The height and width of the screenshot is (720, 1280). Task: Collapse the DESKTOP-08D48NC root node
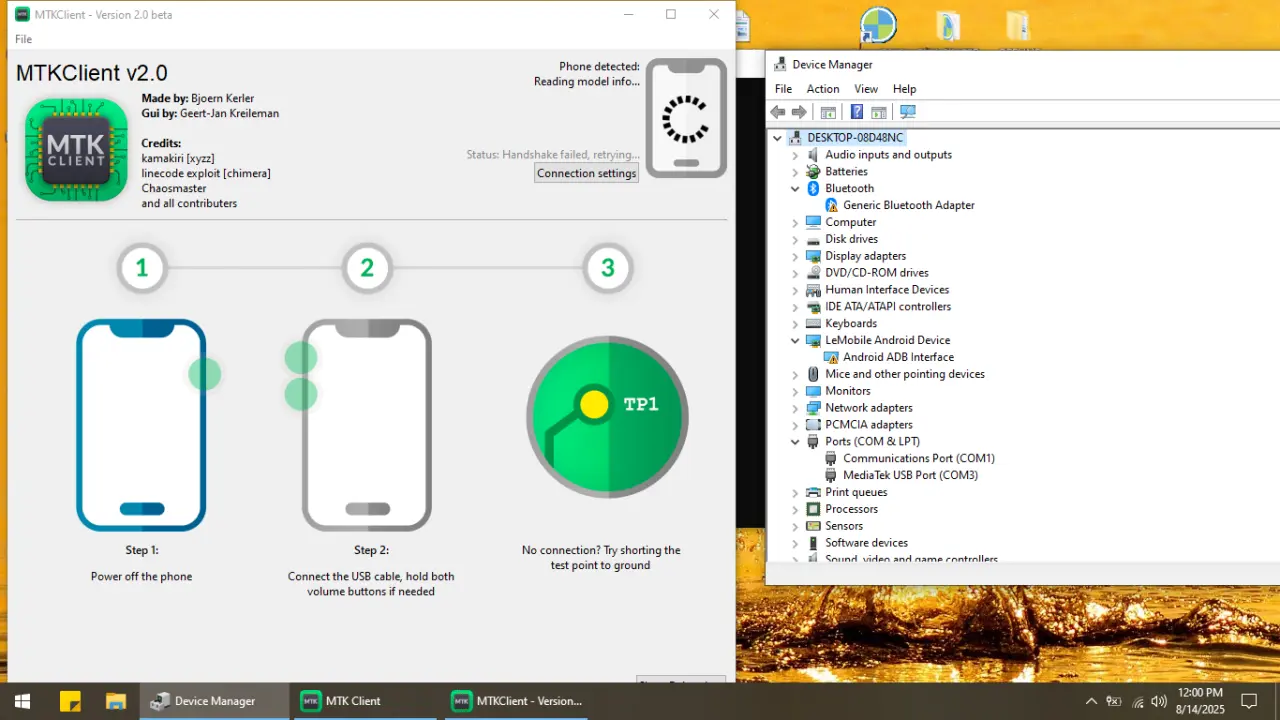(x=778, y=138)
